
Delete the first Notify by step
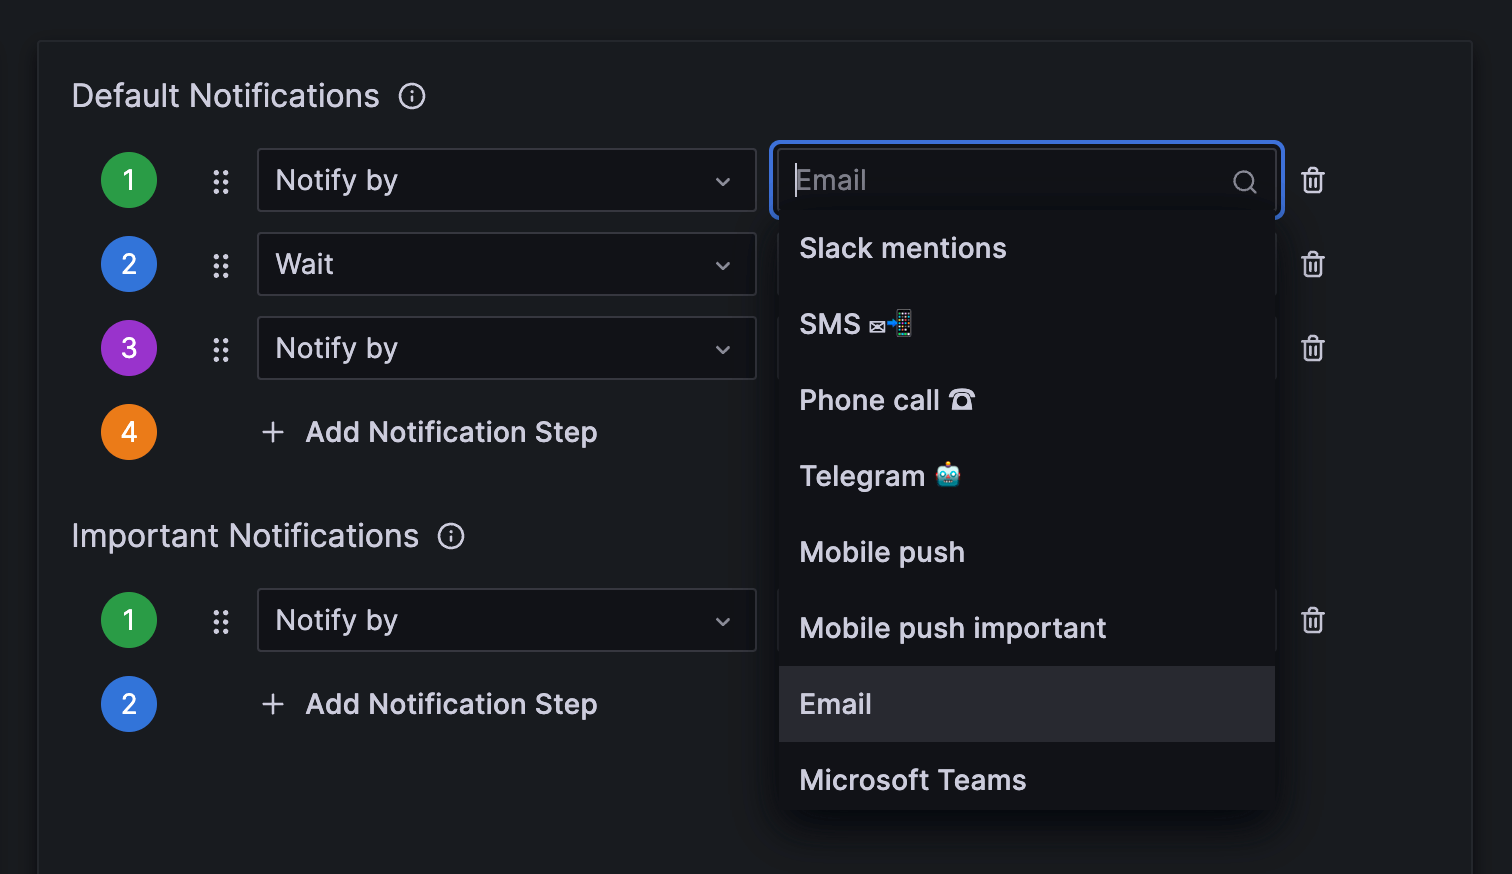click(x=1312, y=180)
